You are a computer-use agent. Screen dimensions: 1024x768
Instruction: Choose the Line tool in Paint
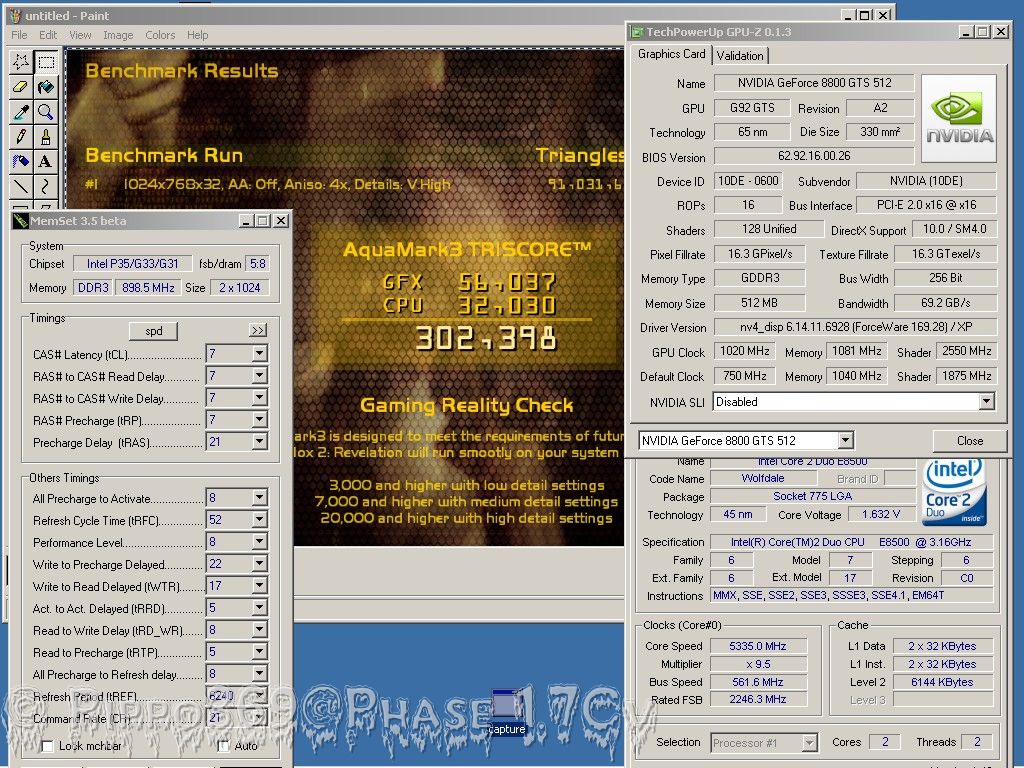point(21,186)
